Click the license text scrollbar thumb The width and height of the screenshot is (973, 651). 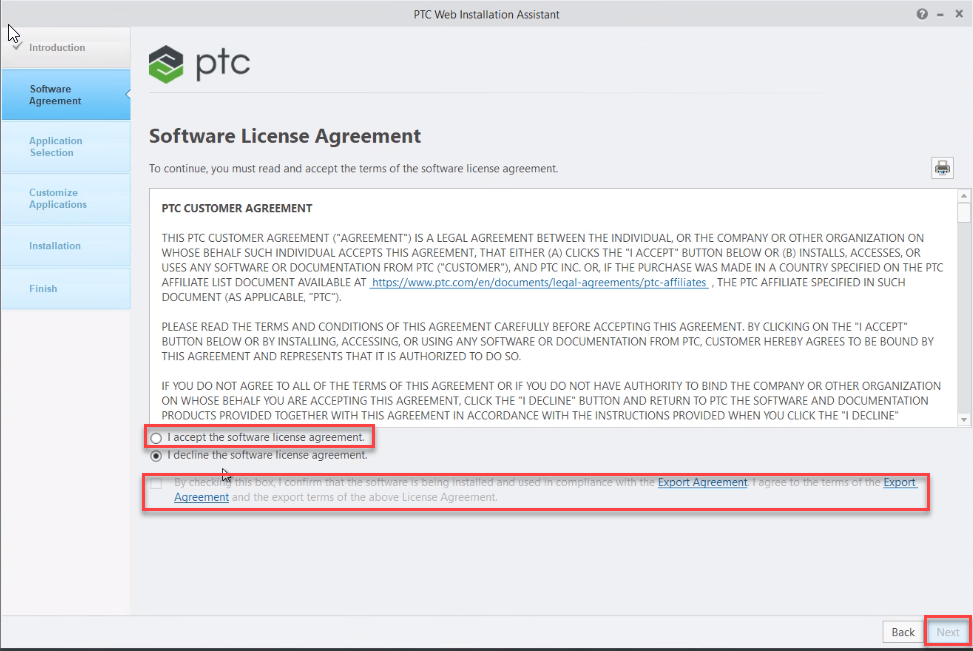click(964, 213)
